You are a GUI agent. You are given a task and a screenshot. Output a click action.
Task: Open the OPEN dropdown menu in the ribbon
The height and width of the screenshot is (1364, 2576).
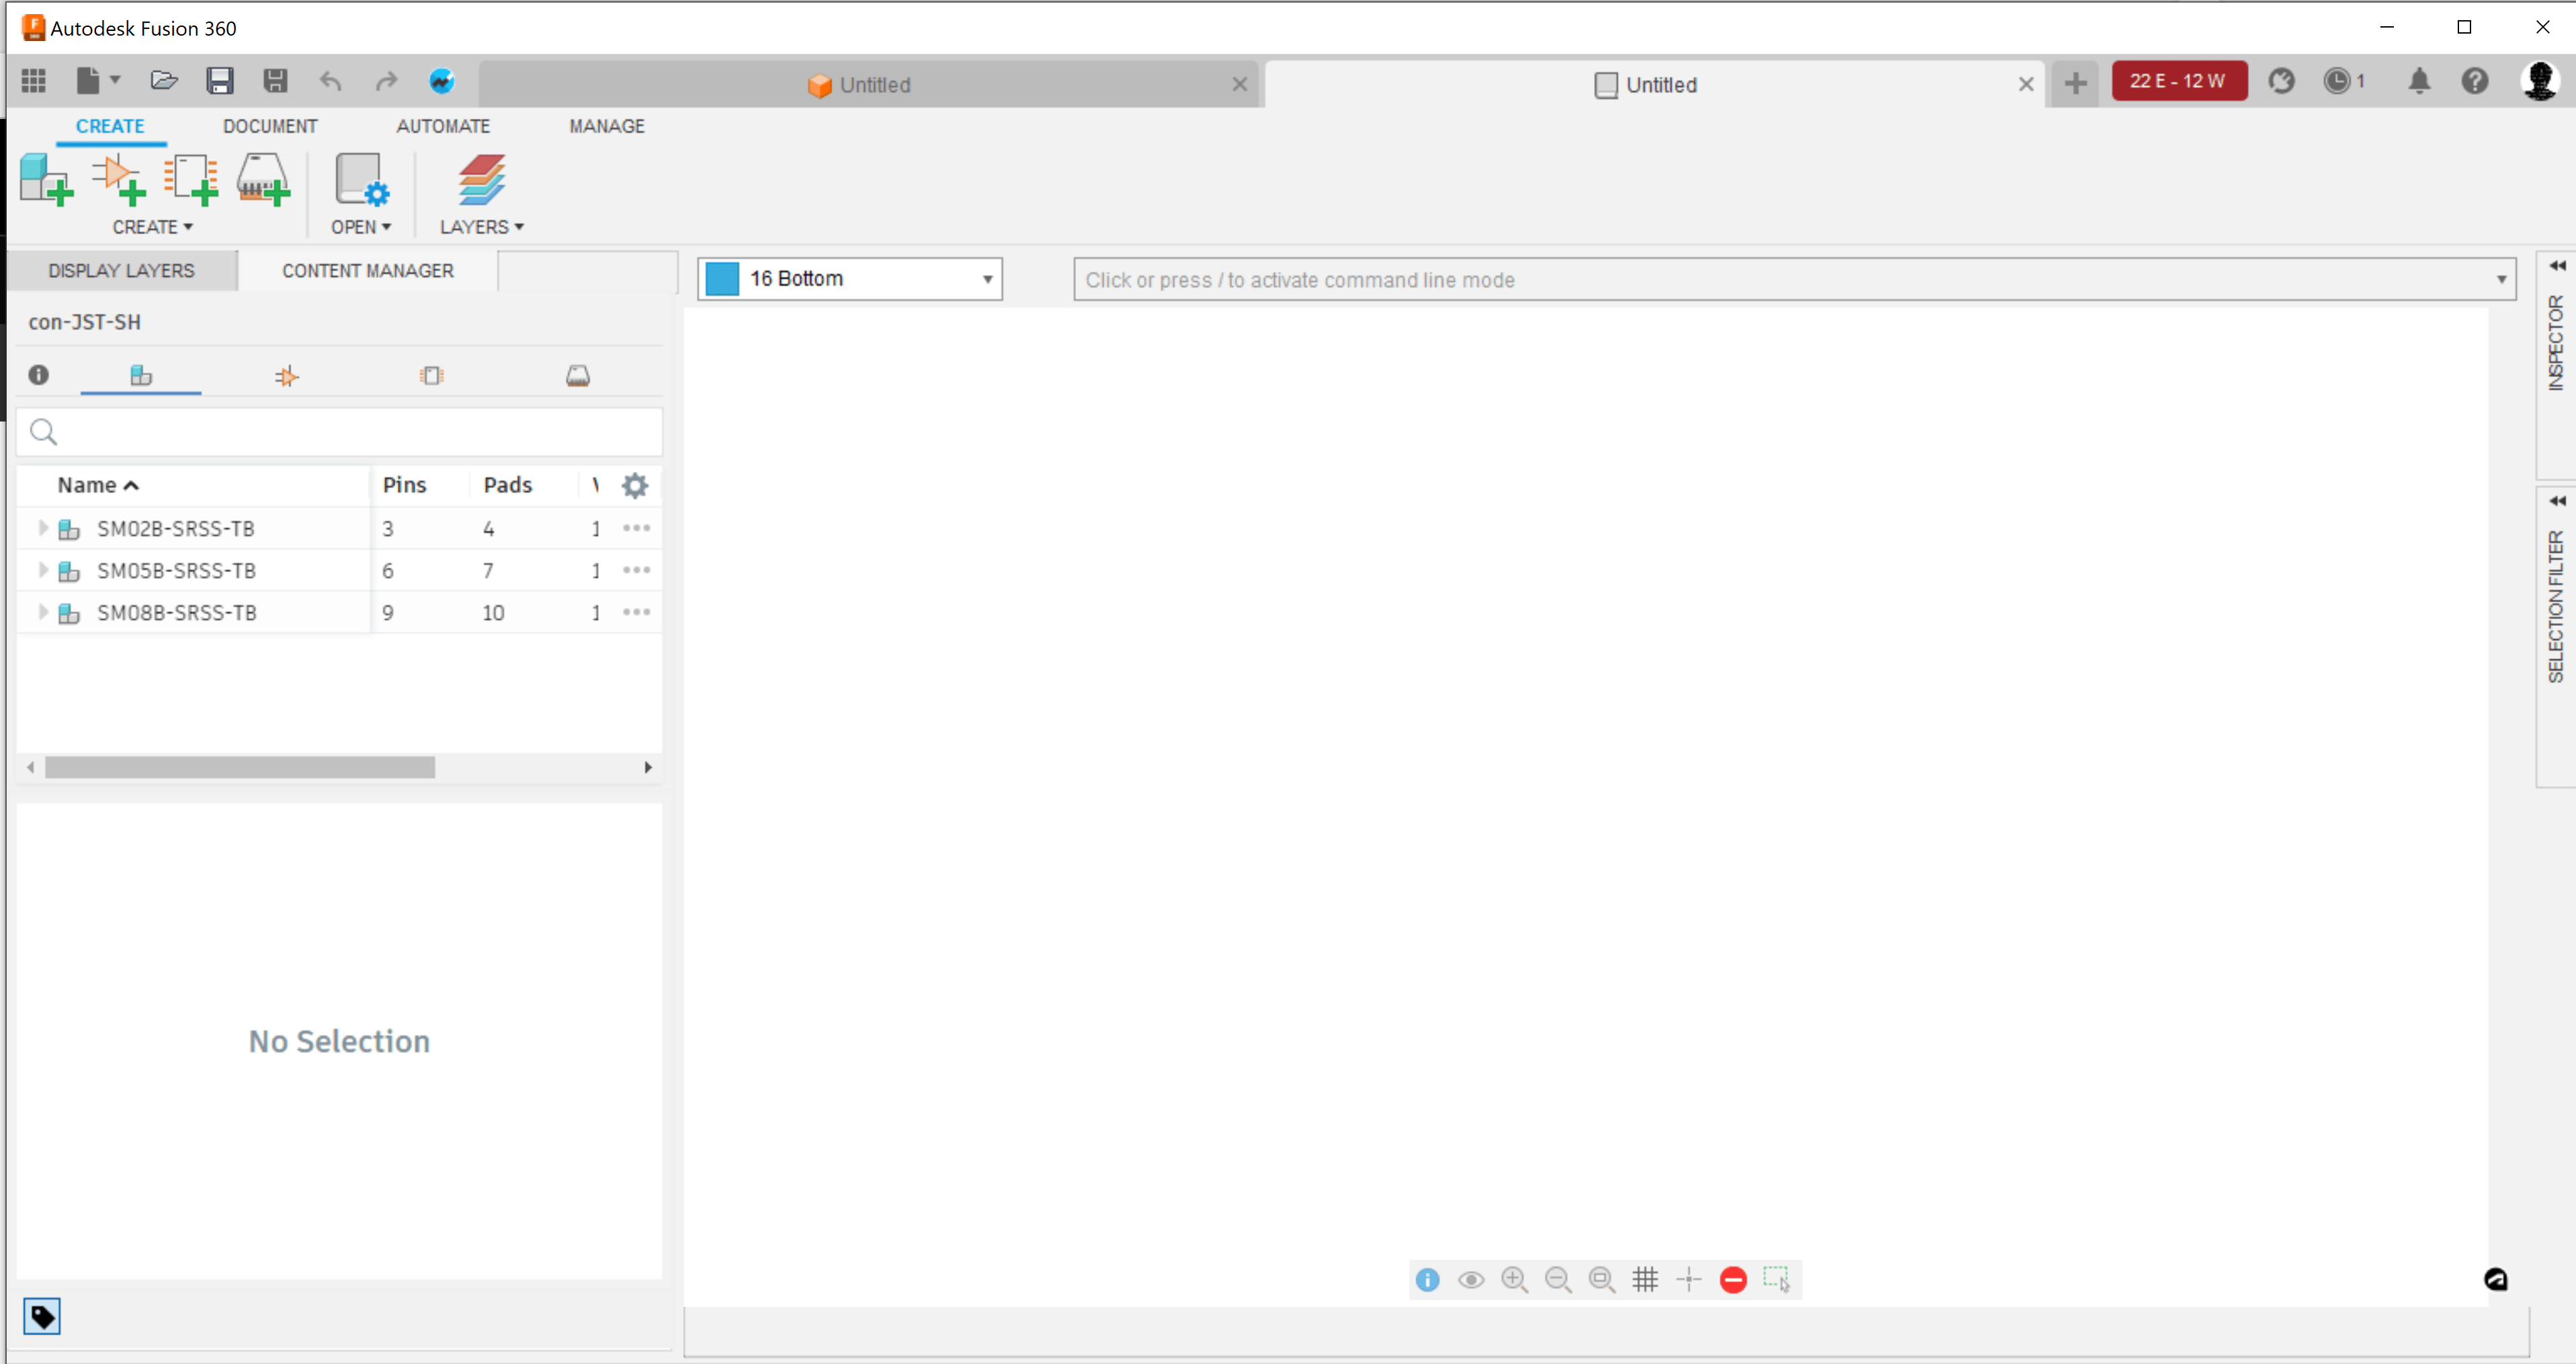pyautogui.click(x=361, y=227)
